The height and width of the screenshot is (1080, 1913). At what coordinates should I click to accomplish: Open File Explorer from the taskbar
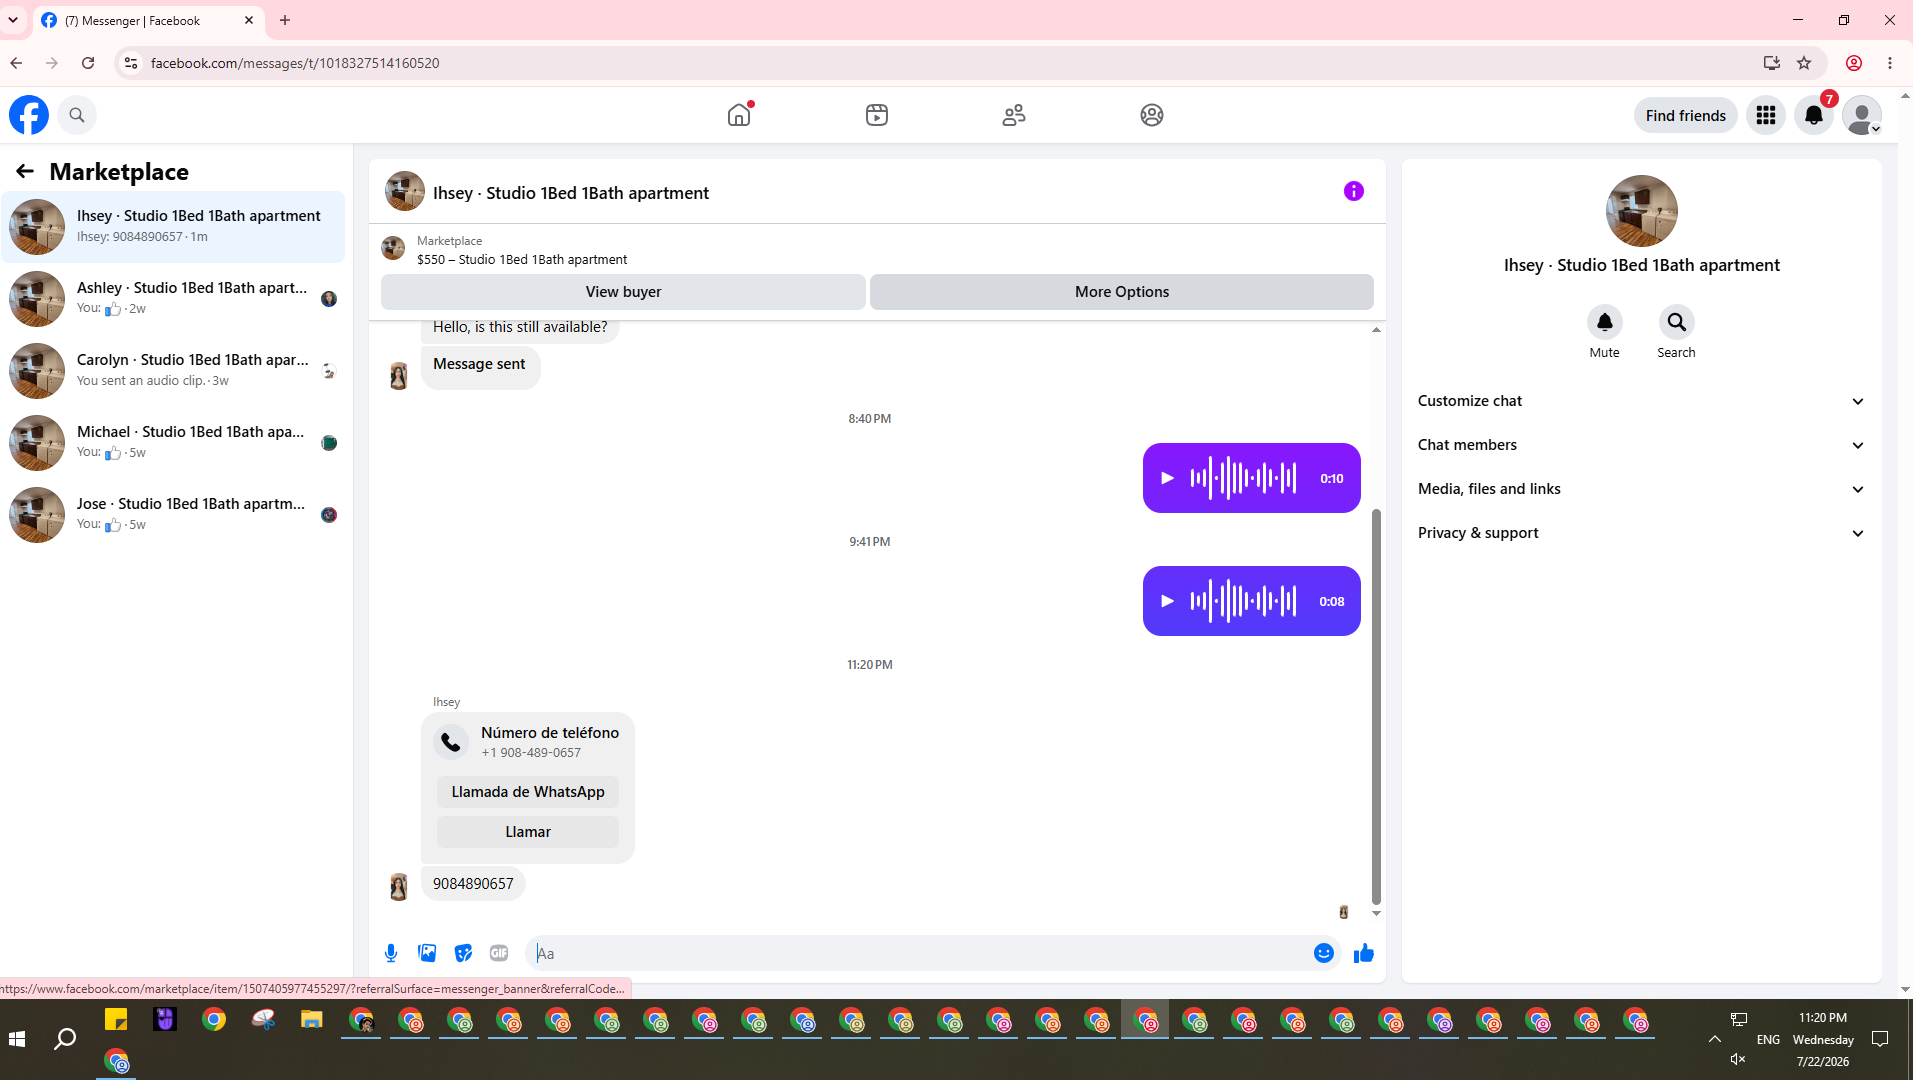click(312, 1020)
